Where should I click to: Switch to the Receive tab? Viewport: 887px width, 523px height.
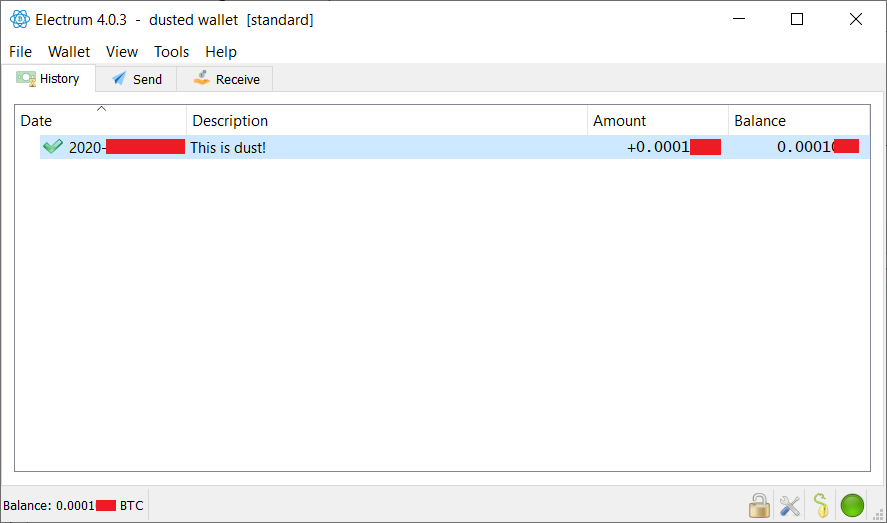click(x=225, y=79)
